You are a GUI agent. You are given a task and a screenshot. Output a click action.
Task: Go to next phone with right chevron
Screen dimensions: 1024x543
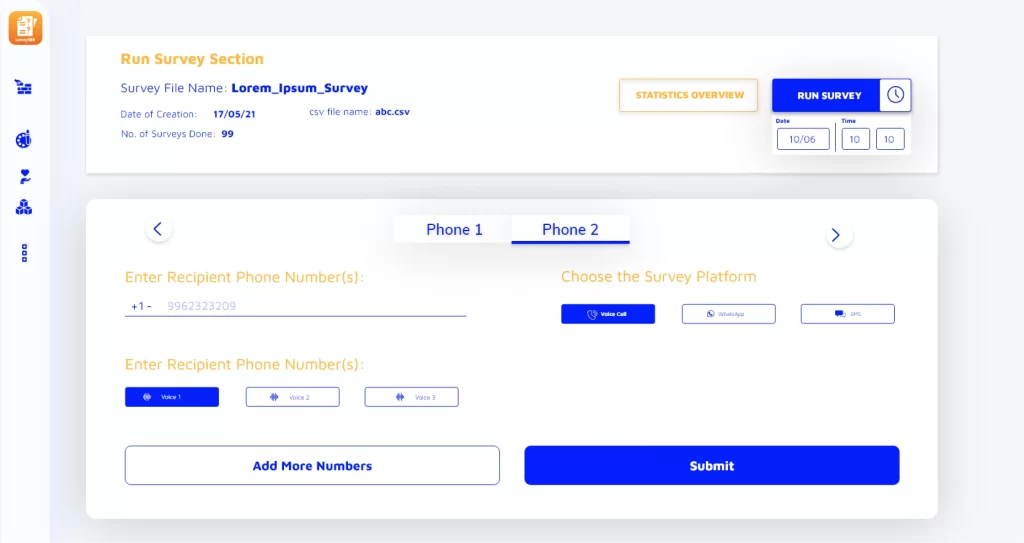[838, 235]
